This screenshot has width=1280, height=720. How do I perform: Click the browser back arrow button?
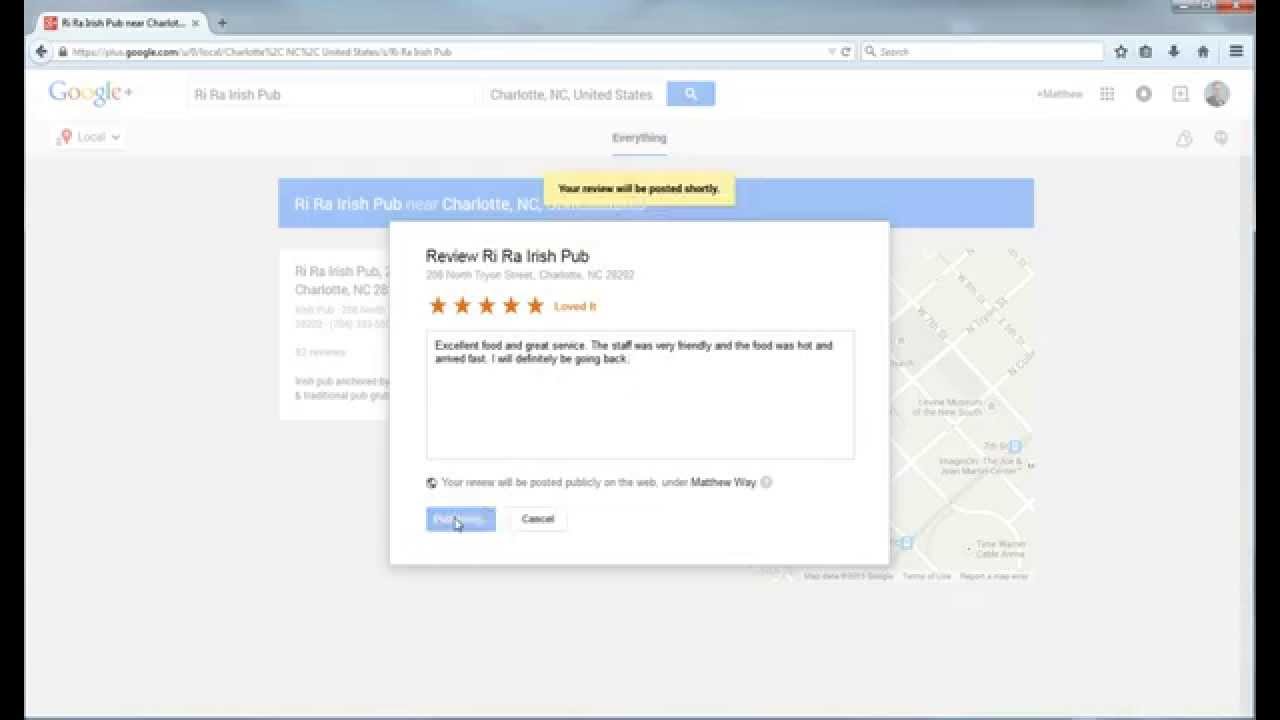tap(41, 52)
